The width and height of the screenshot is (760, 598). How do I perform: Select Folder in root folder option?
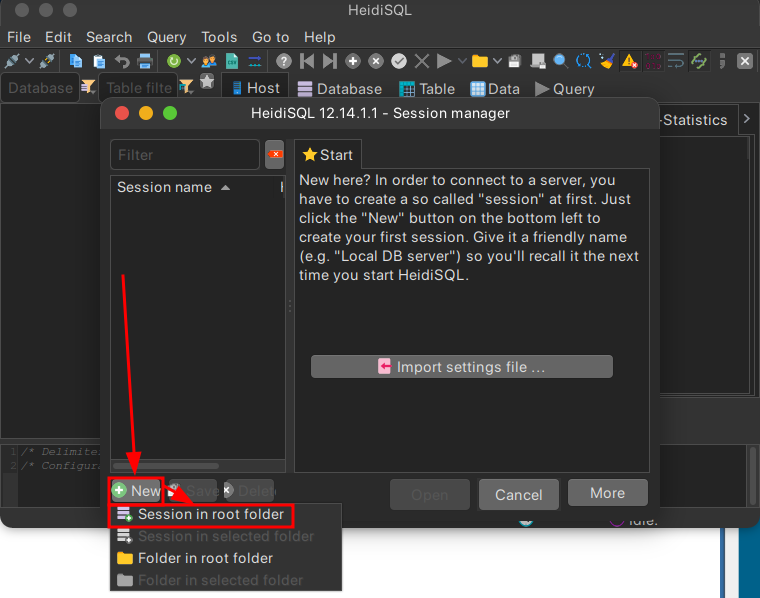205,558
